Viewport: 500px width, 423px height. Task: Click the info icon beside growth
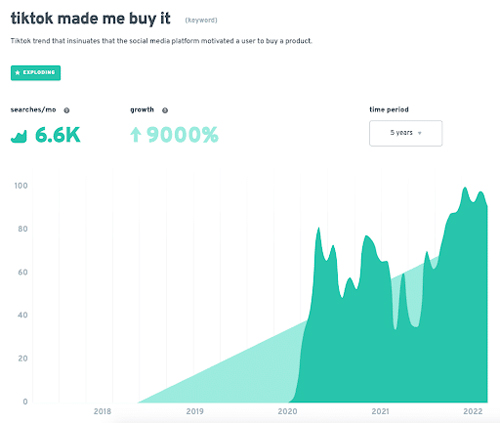[x=165, y=110]
